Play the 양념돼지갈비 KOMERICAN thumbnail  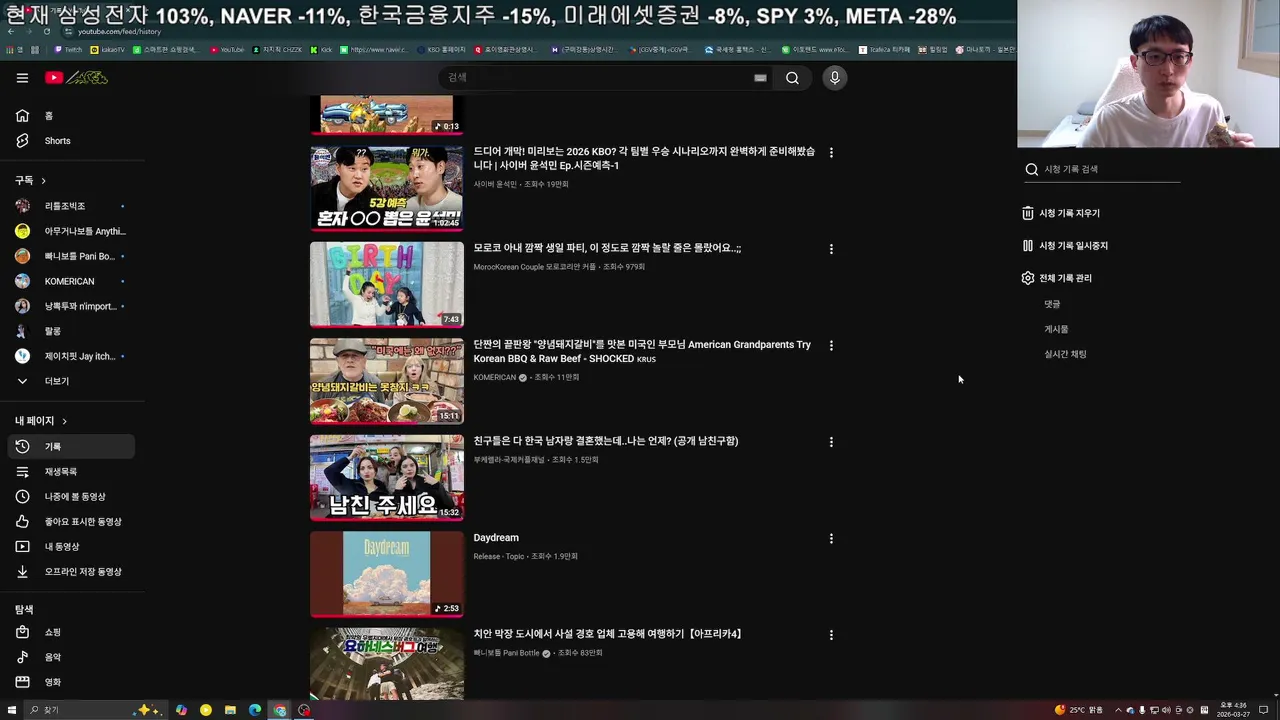[x=387, y=381]
